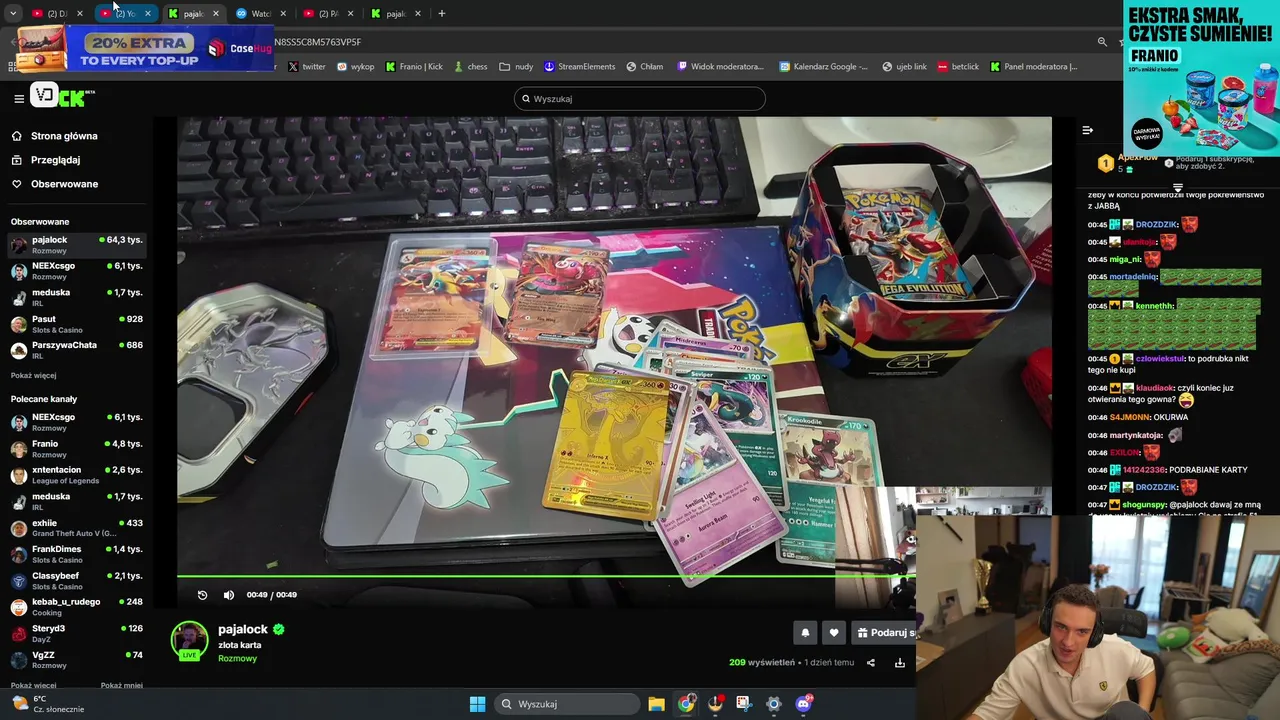The height and width of the screenshot is (720, 1280).
Task: Open Kalendarz Google bookmark
Action: click(823, 67)
